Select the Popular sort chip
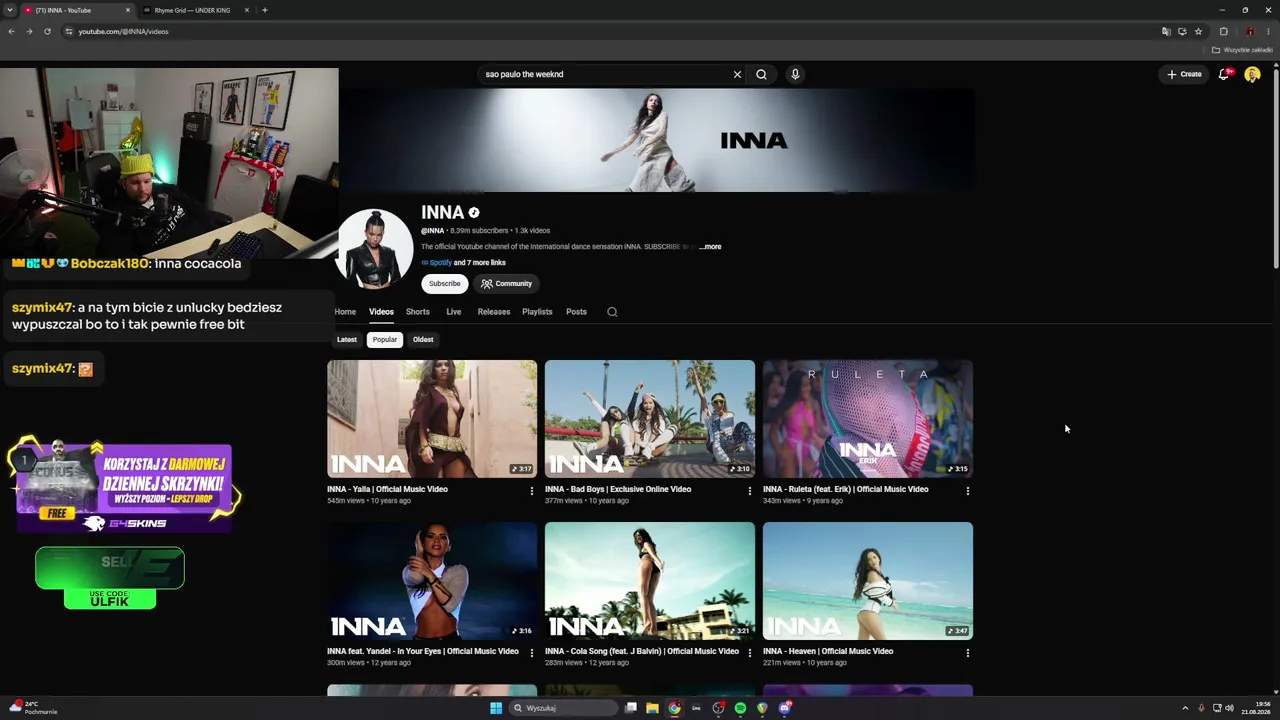This screenshot has width=1280, height=720. coord(385,340)
